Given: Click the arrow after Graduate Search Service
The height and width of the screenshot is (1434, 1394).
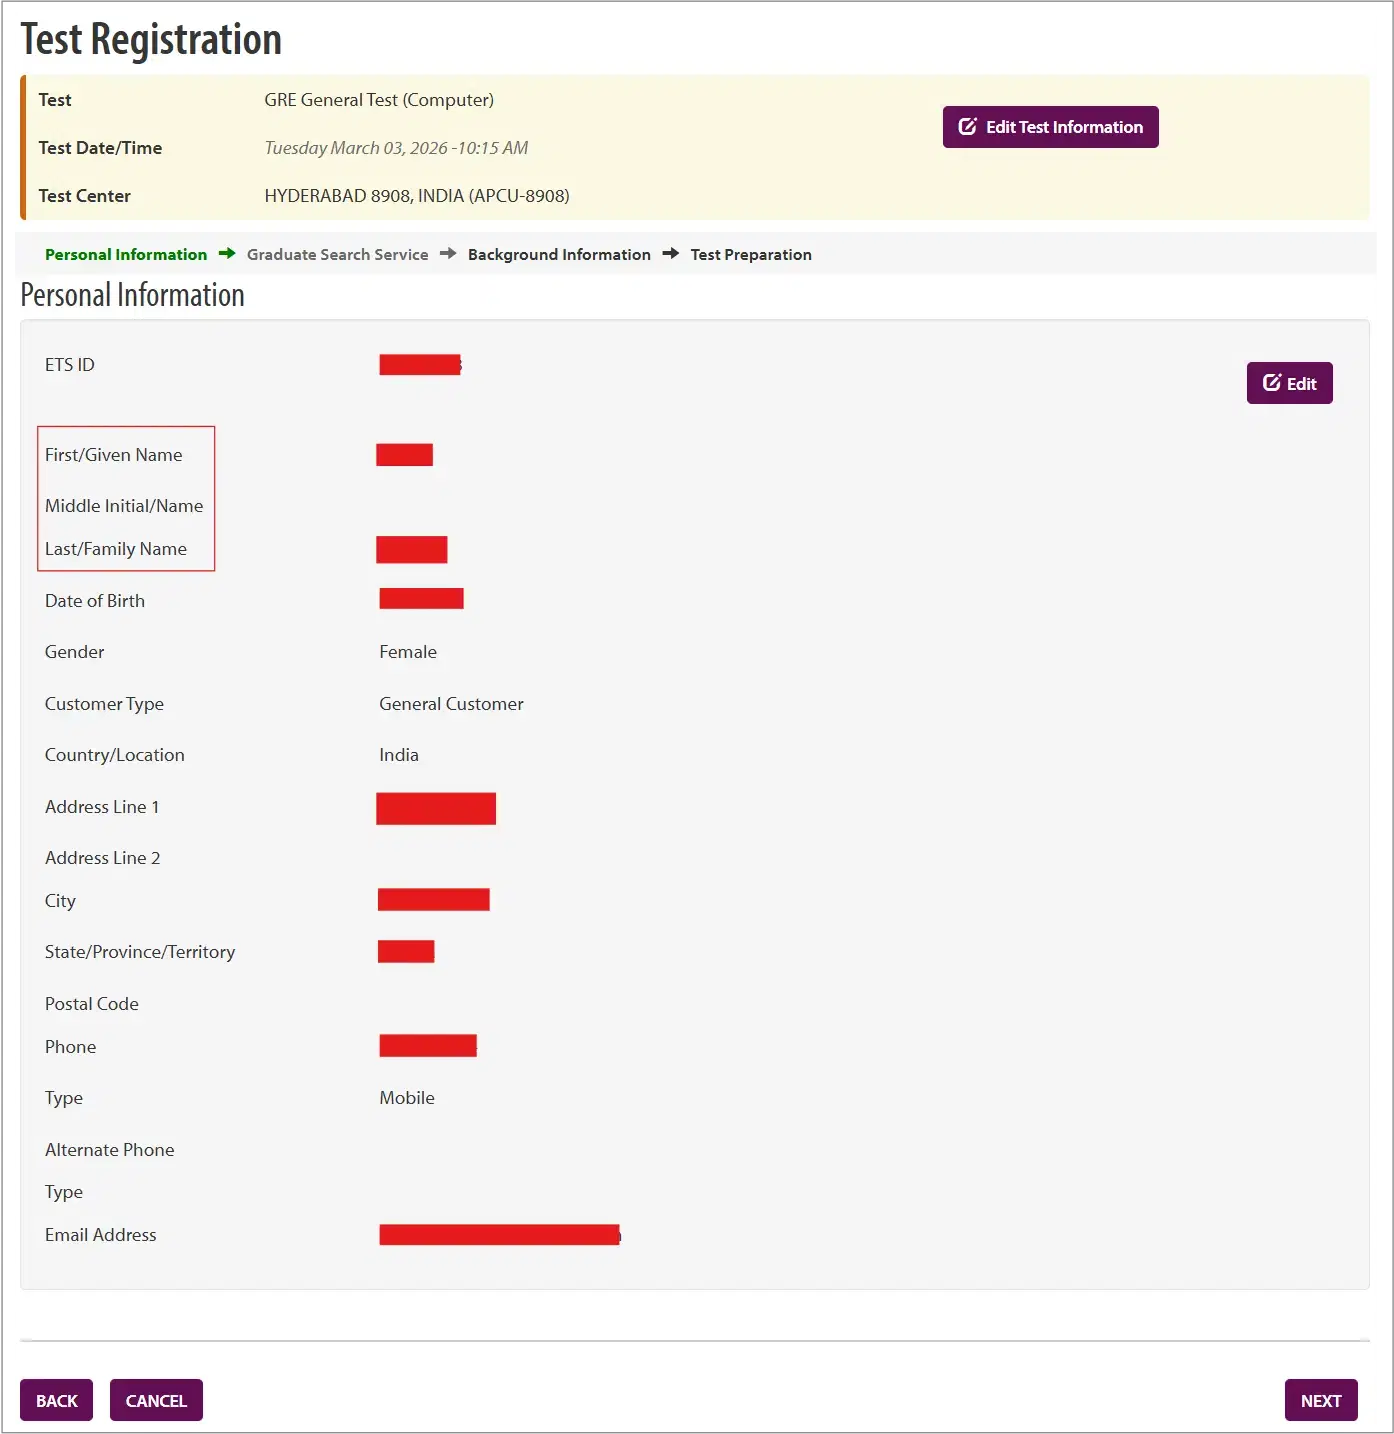Looking at the screenshot, I should (448, 254).
